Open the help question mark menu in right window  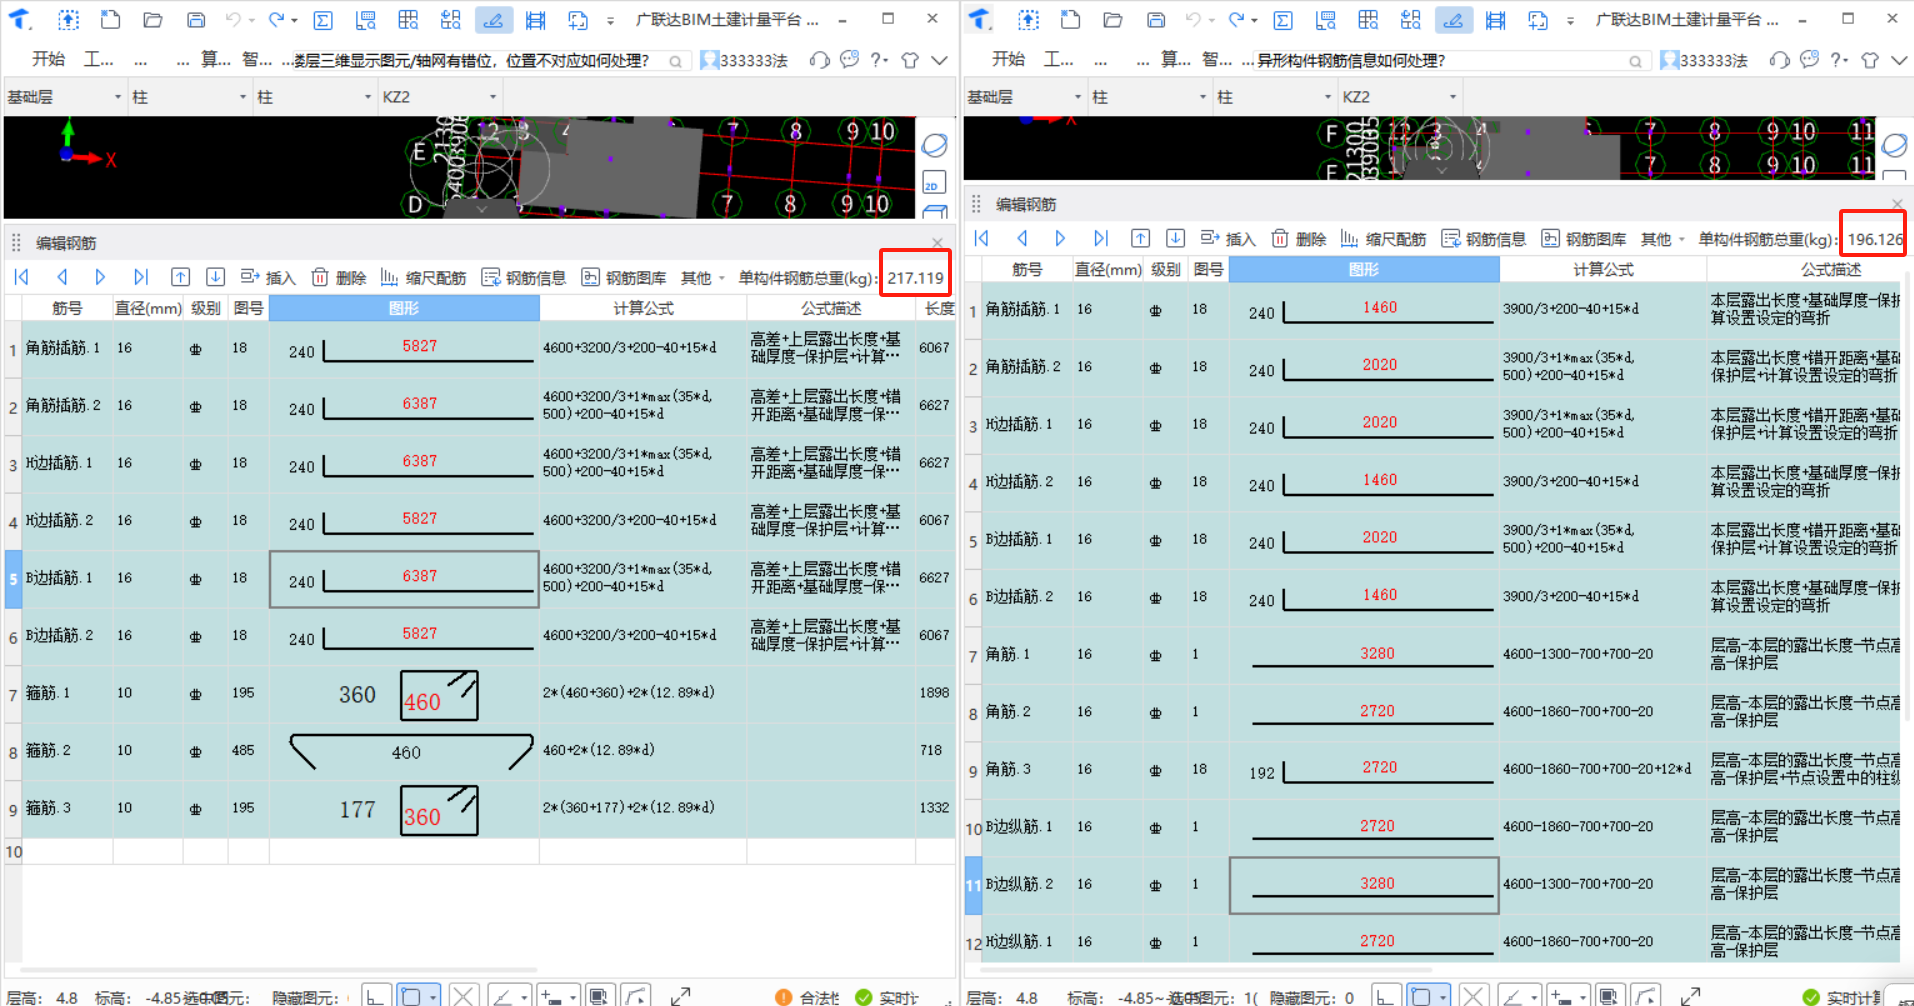coord(1840,60)
